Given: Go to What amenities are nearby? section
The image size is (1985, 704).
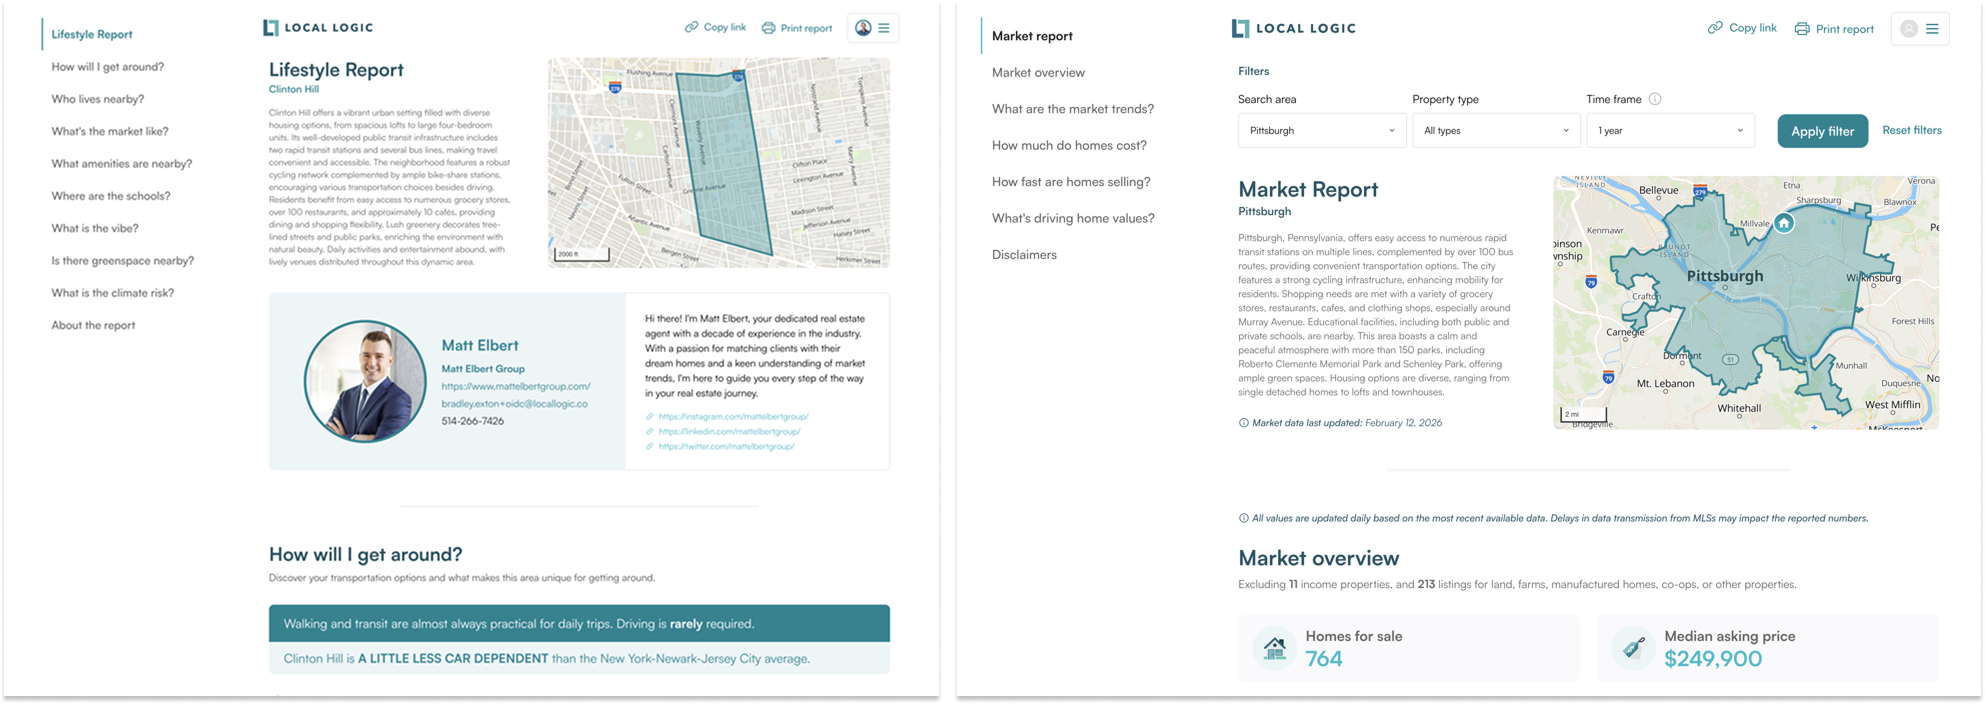Looking at the screenshot, I should pos(122,164).
